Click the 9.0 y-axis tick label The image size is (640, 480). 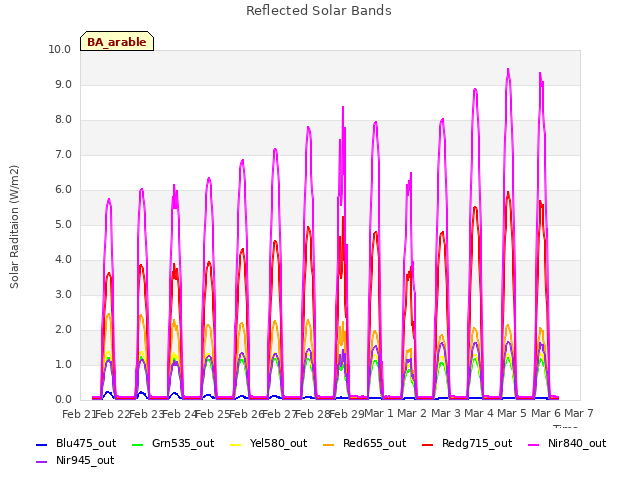[63, 84]
